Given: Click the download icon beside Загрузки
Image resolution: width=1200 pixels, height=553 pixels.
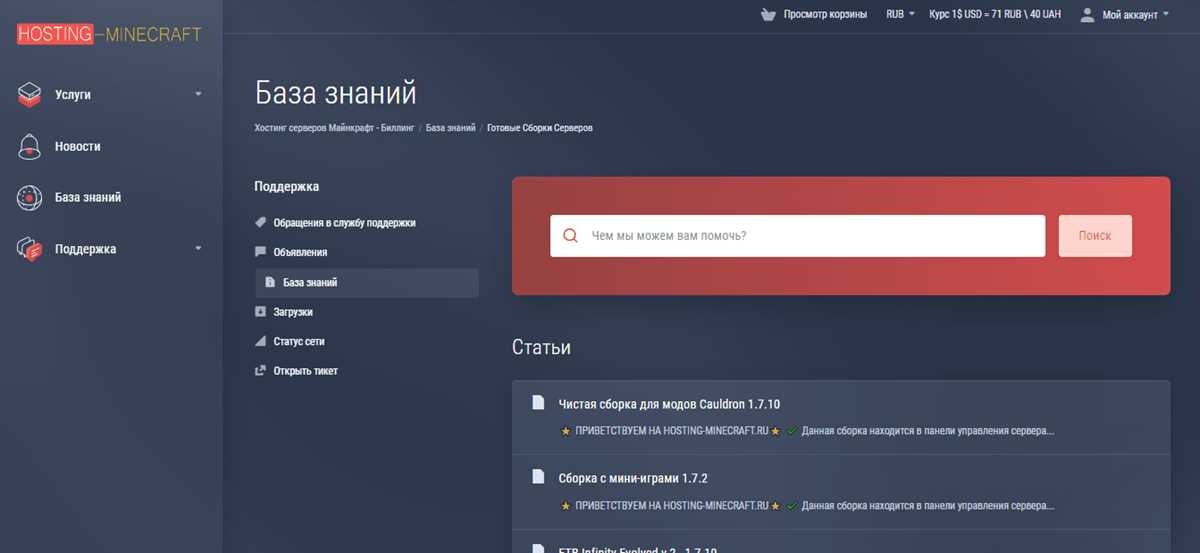Looking at the screenshot, I should coord(260,312).
